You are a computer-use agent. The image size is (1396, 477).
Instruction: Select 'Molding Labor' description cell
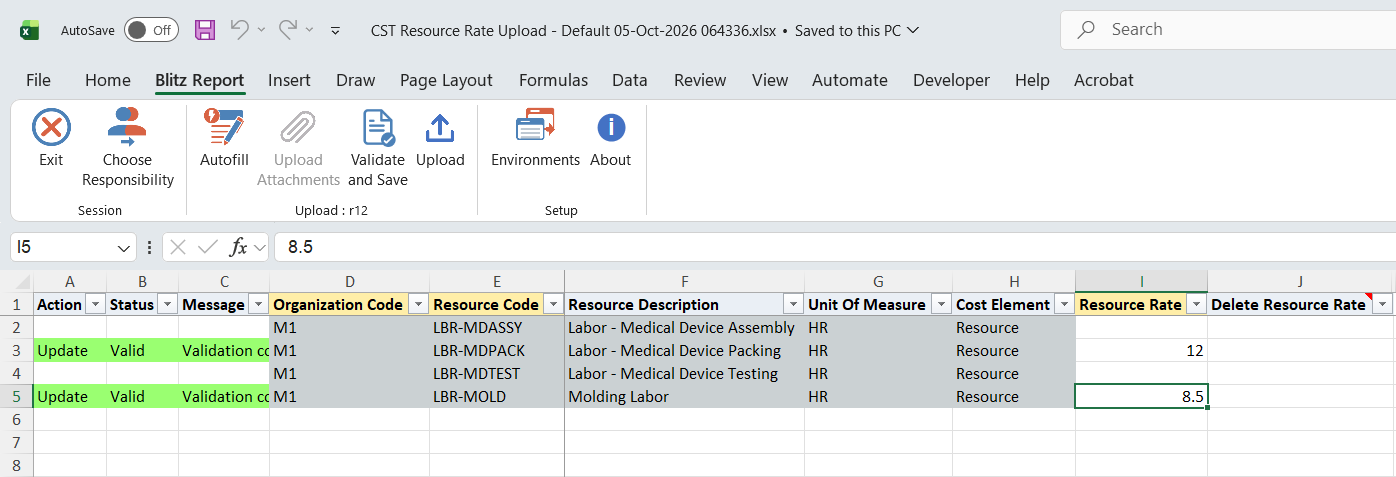click(x=684, y=397)
